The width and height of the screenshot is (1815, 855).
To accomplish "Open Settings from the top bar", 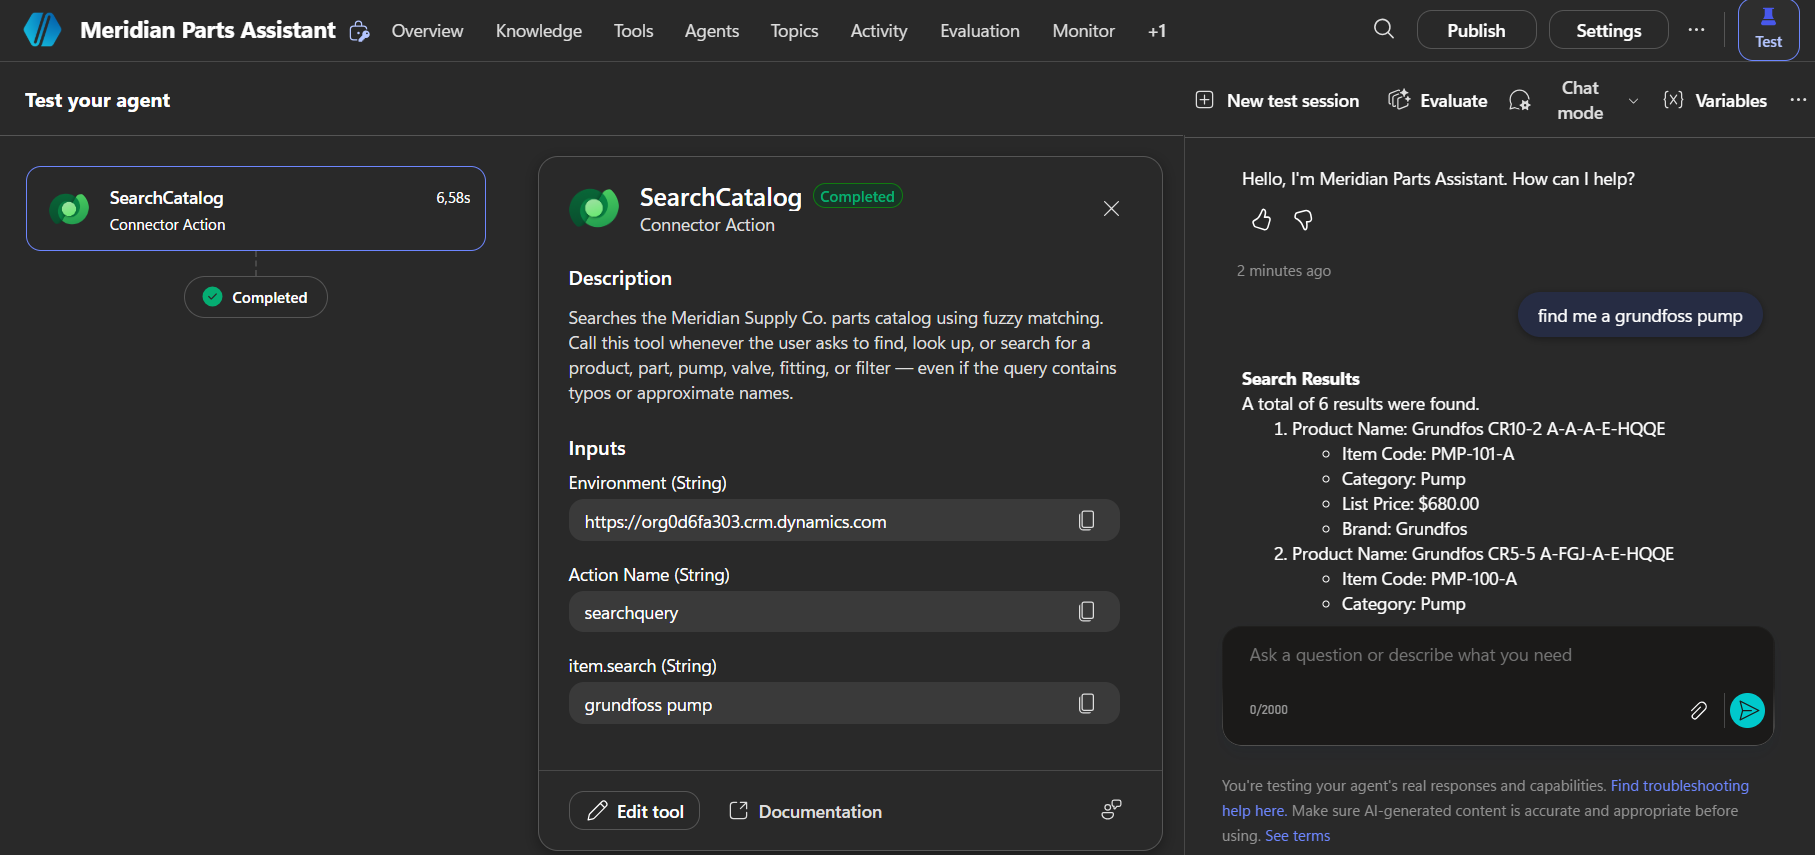I will [1608, 30].
